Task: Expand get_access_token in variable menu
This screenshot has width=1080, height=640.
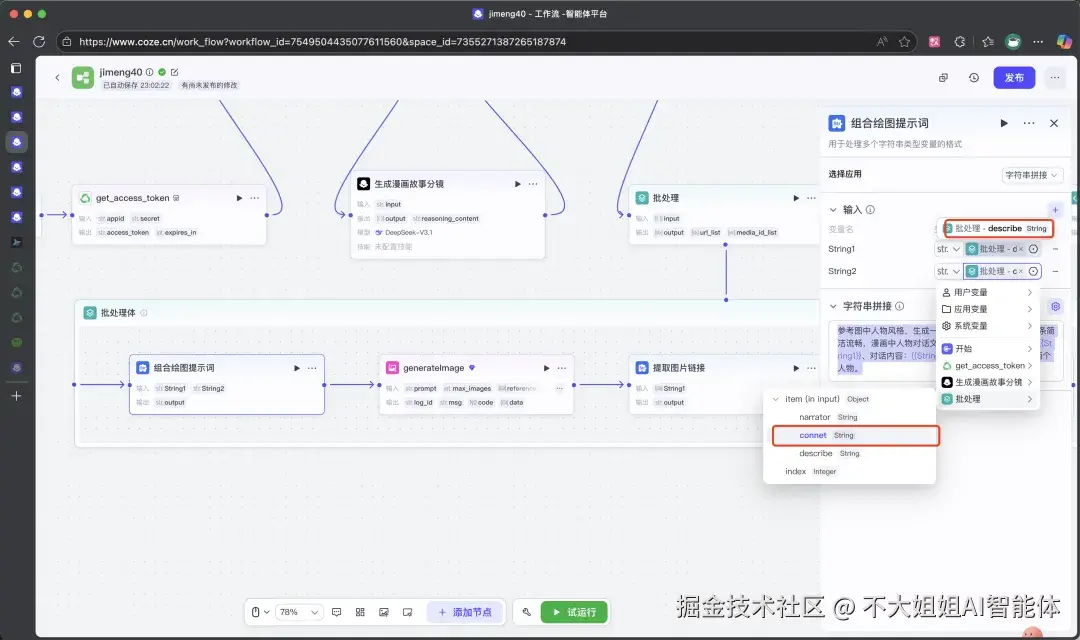Action: [x=988, y=366]
